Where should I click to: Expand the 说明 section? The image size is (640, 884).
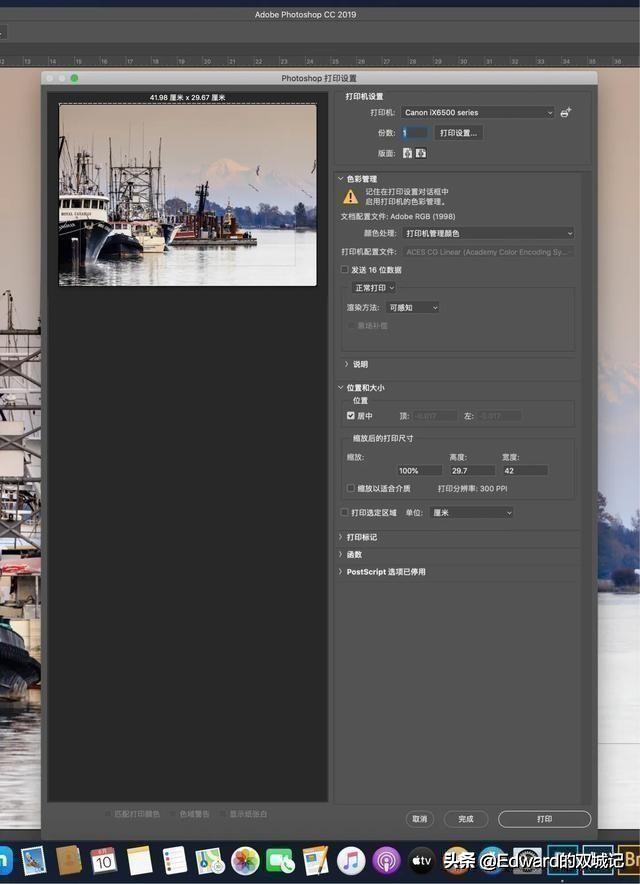point(346,364)
